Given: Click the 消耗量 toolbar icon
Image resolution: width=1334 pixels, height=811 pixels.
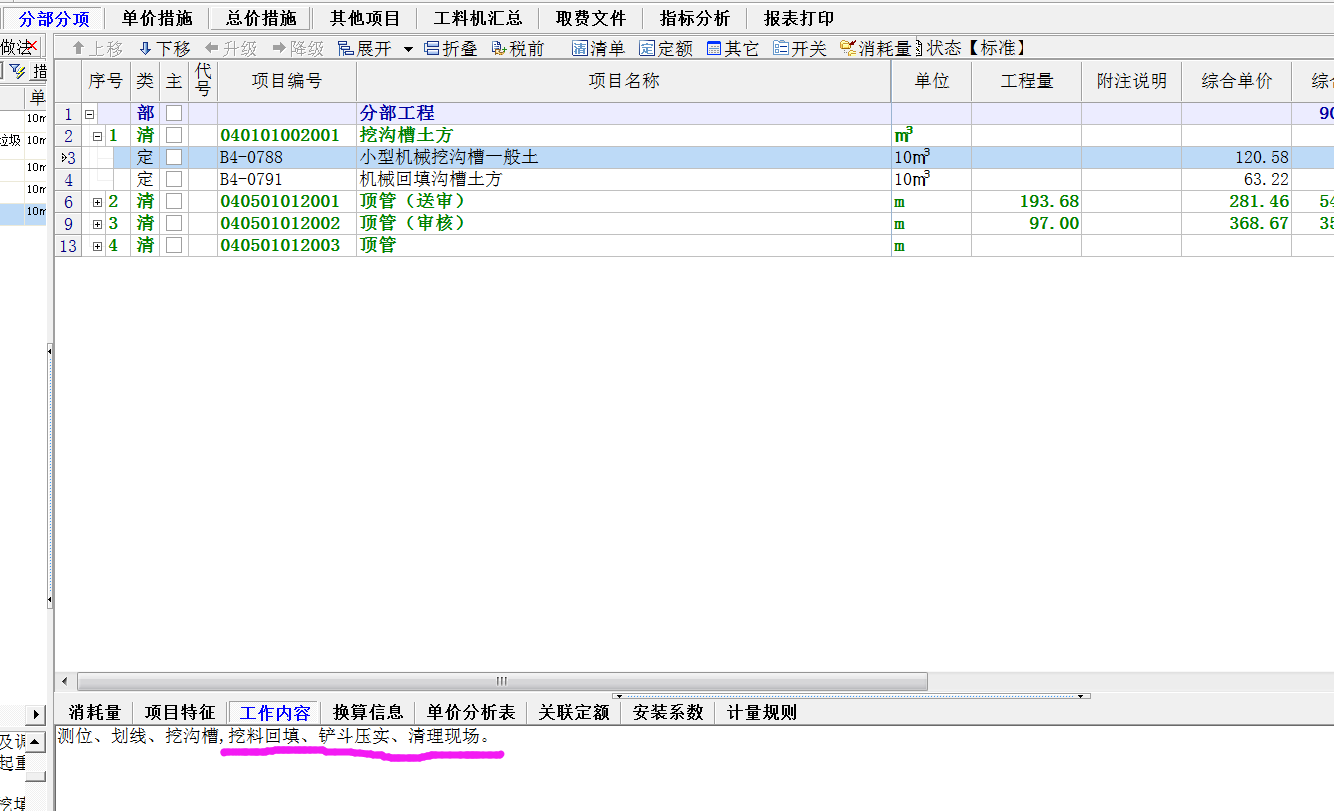Looking at the screenshot, I should pyautogui.click(x=875, y=48).
